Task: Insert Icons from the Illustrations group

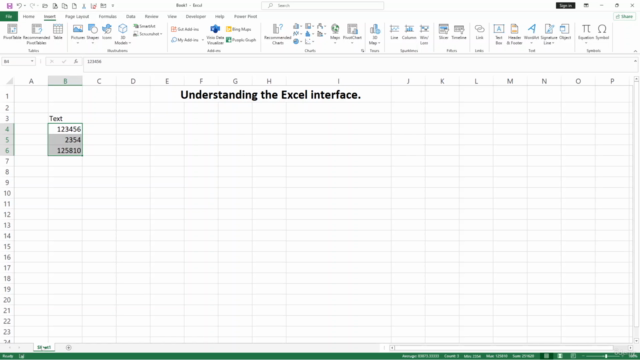Action: pos(107,32)
